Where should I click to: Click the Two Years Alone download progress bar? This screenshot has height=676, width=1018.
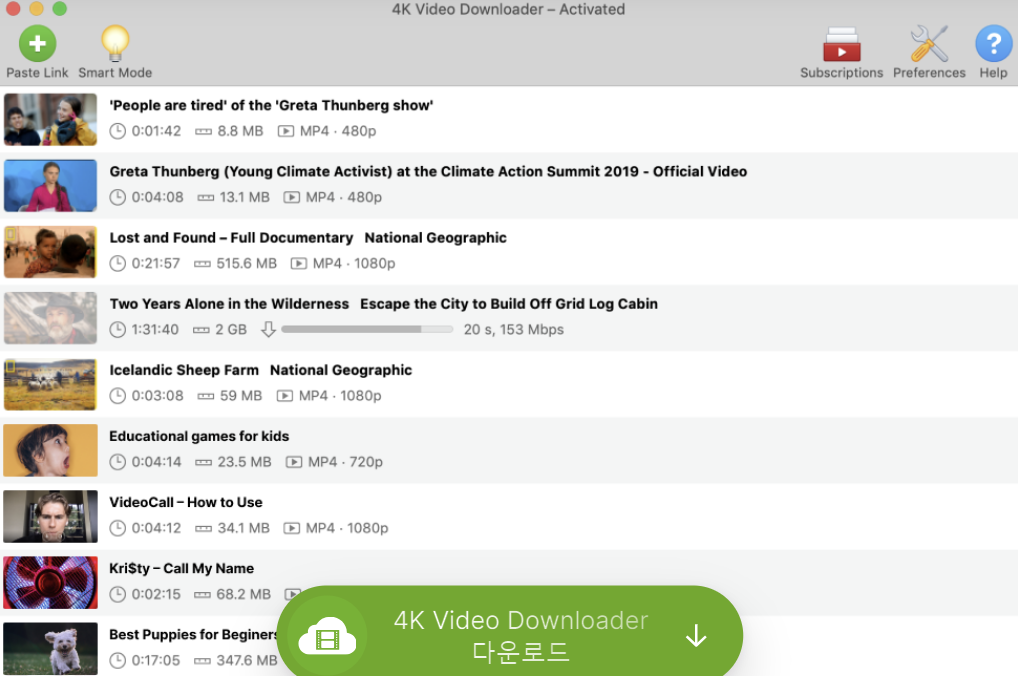[367, 330]
